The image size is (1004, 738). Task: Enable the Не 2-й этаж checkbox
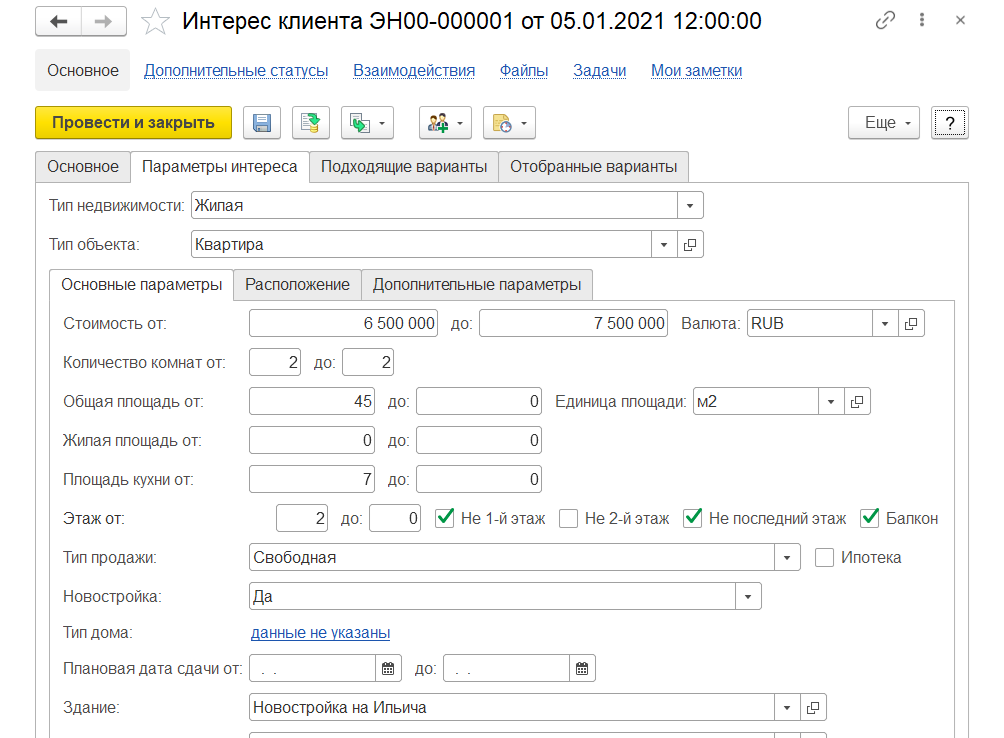[x=569, y=518]
